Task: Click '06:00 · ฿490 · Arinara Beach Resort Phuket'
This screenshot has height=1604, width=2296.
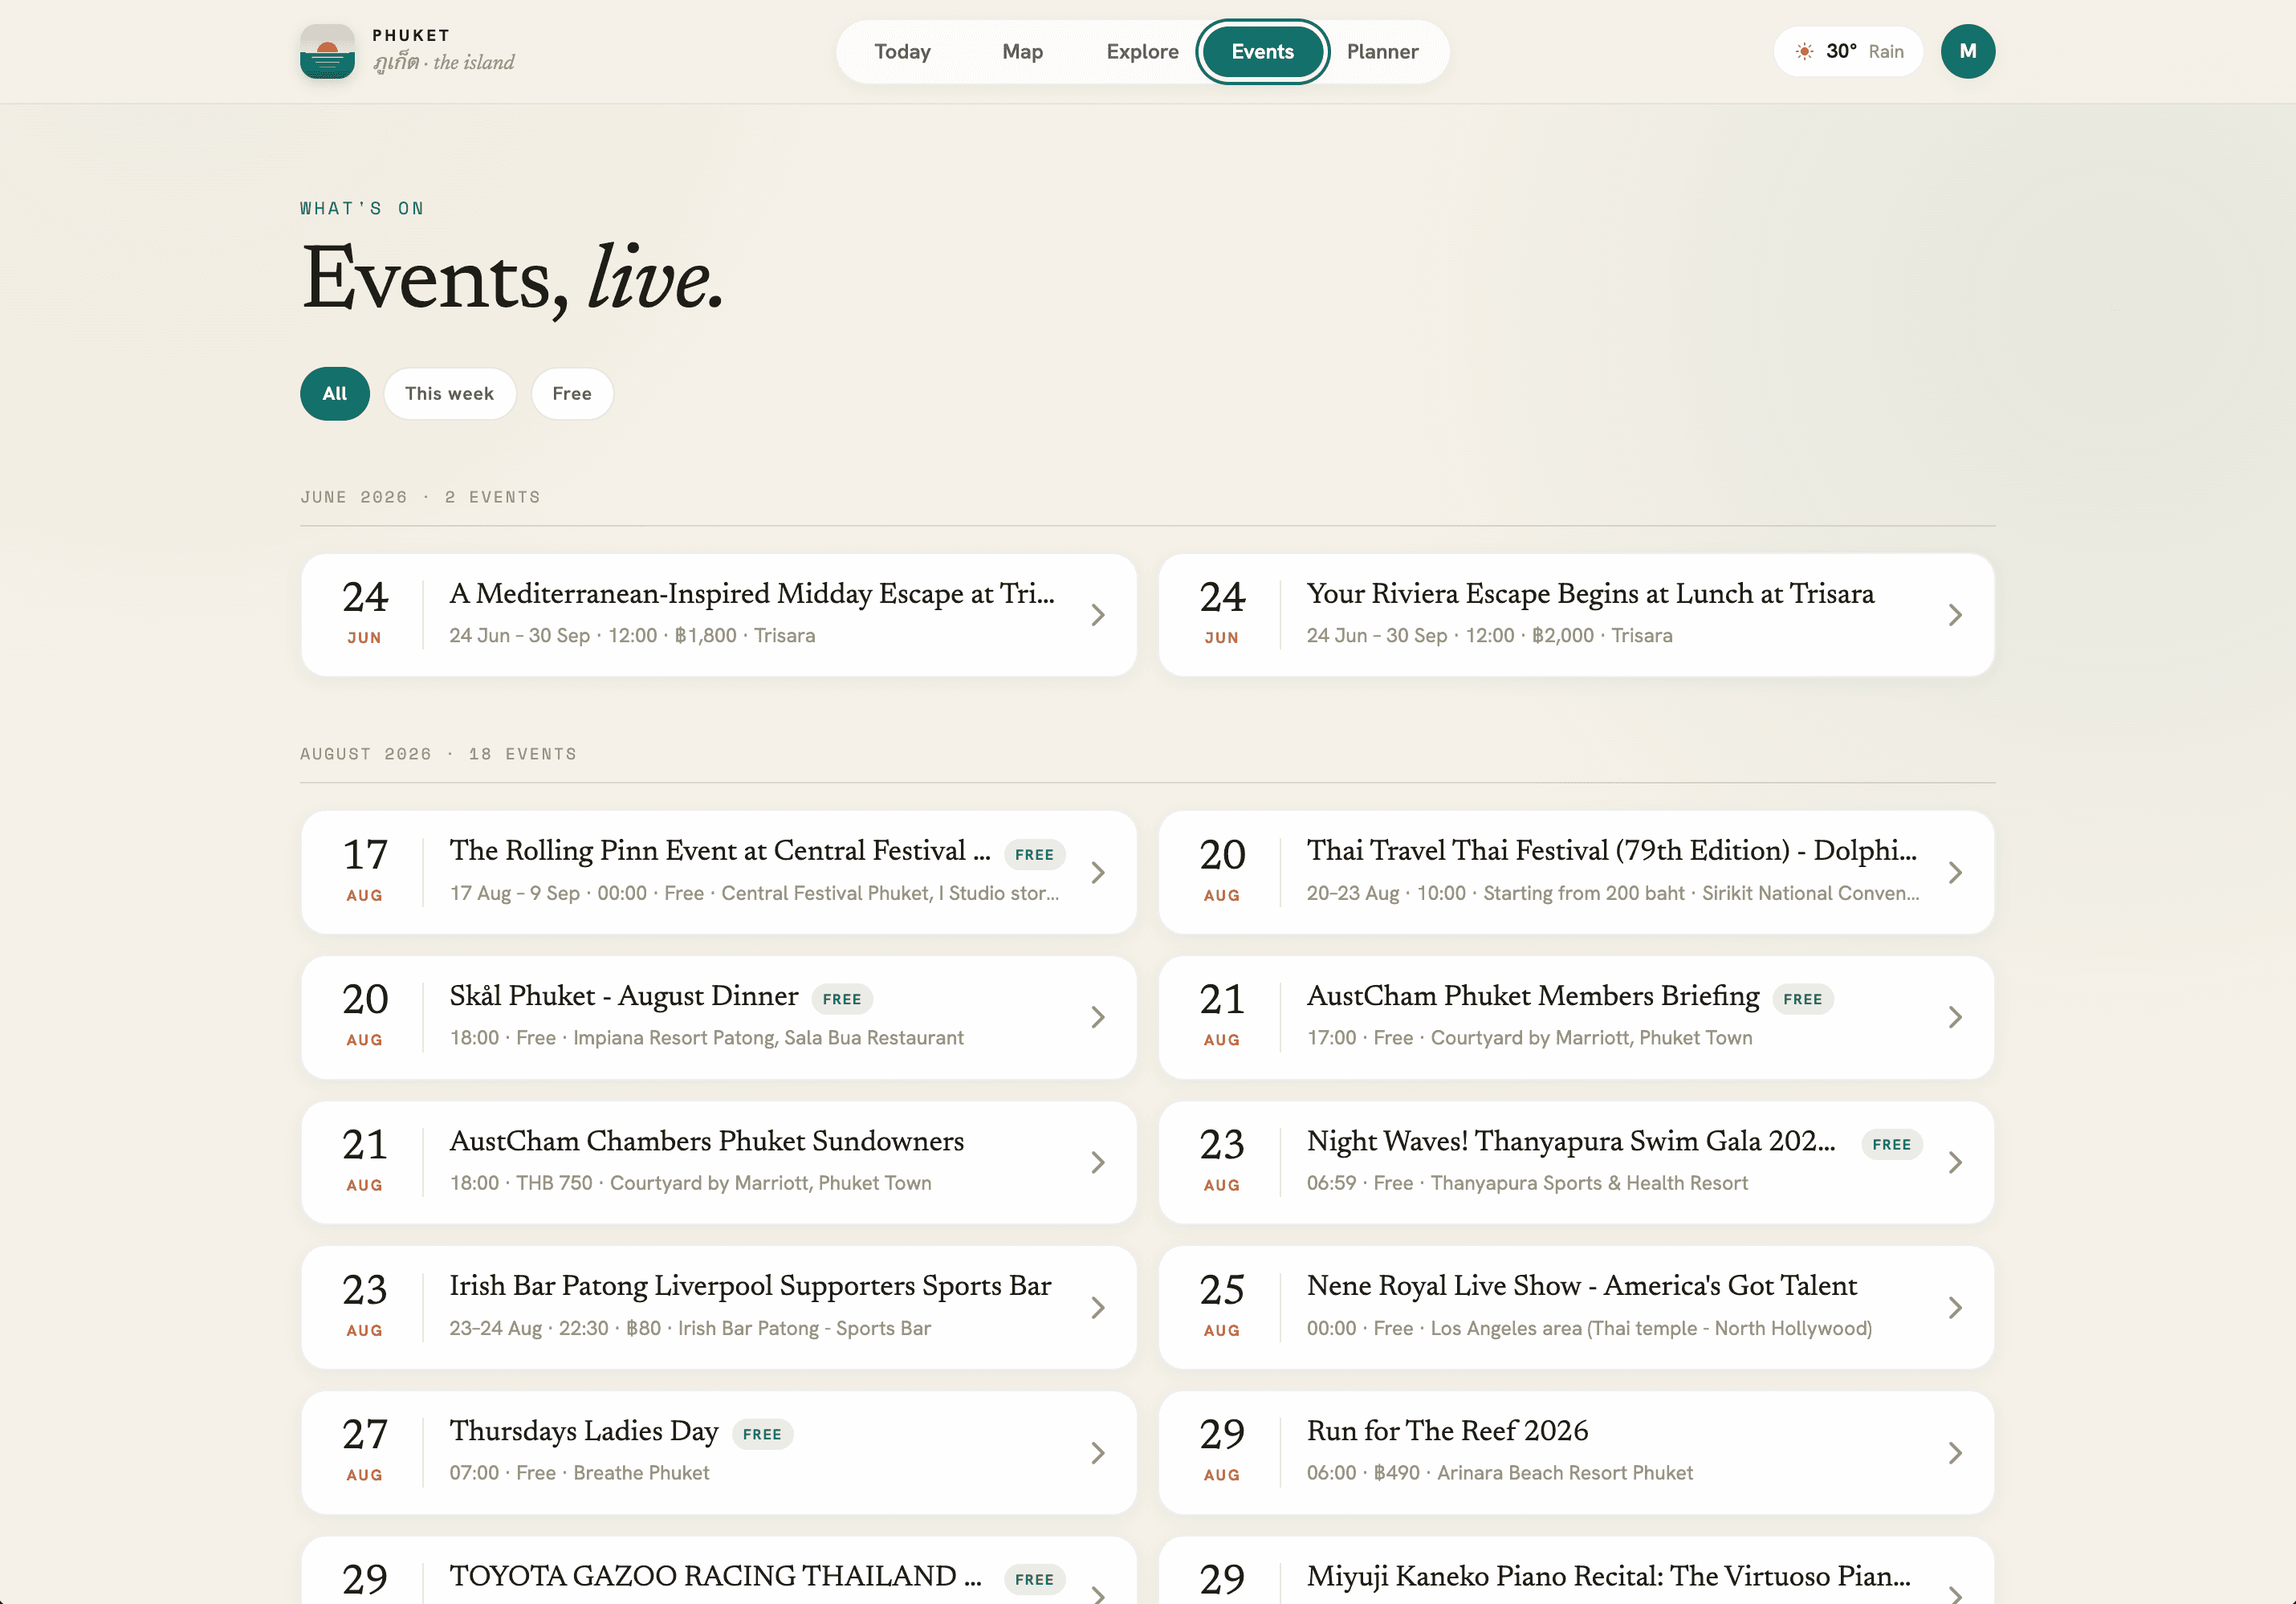Action: pos(1499,1473)
